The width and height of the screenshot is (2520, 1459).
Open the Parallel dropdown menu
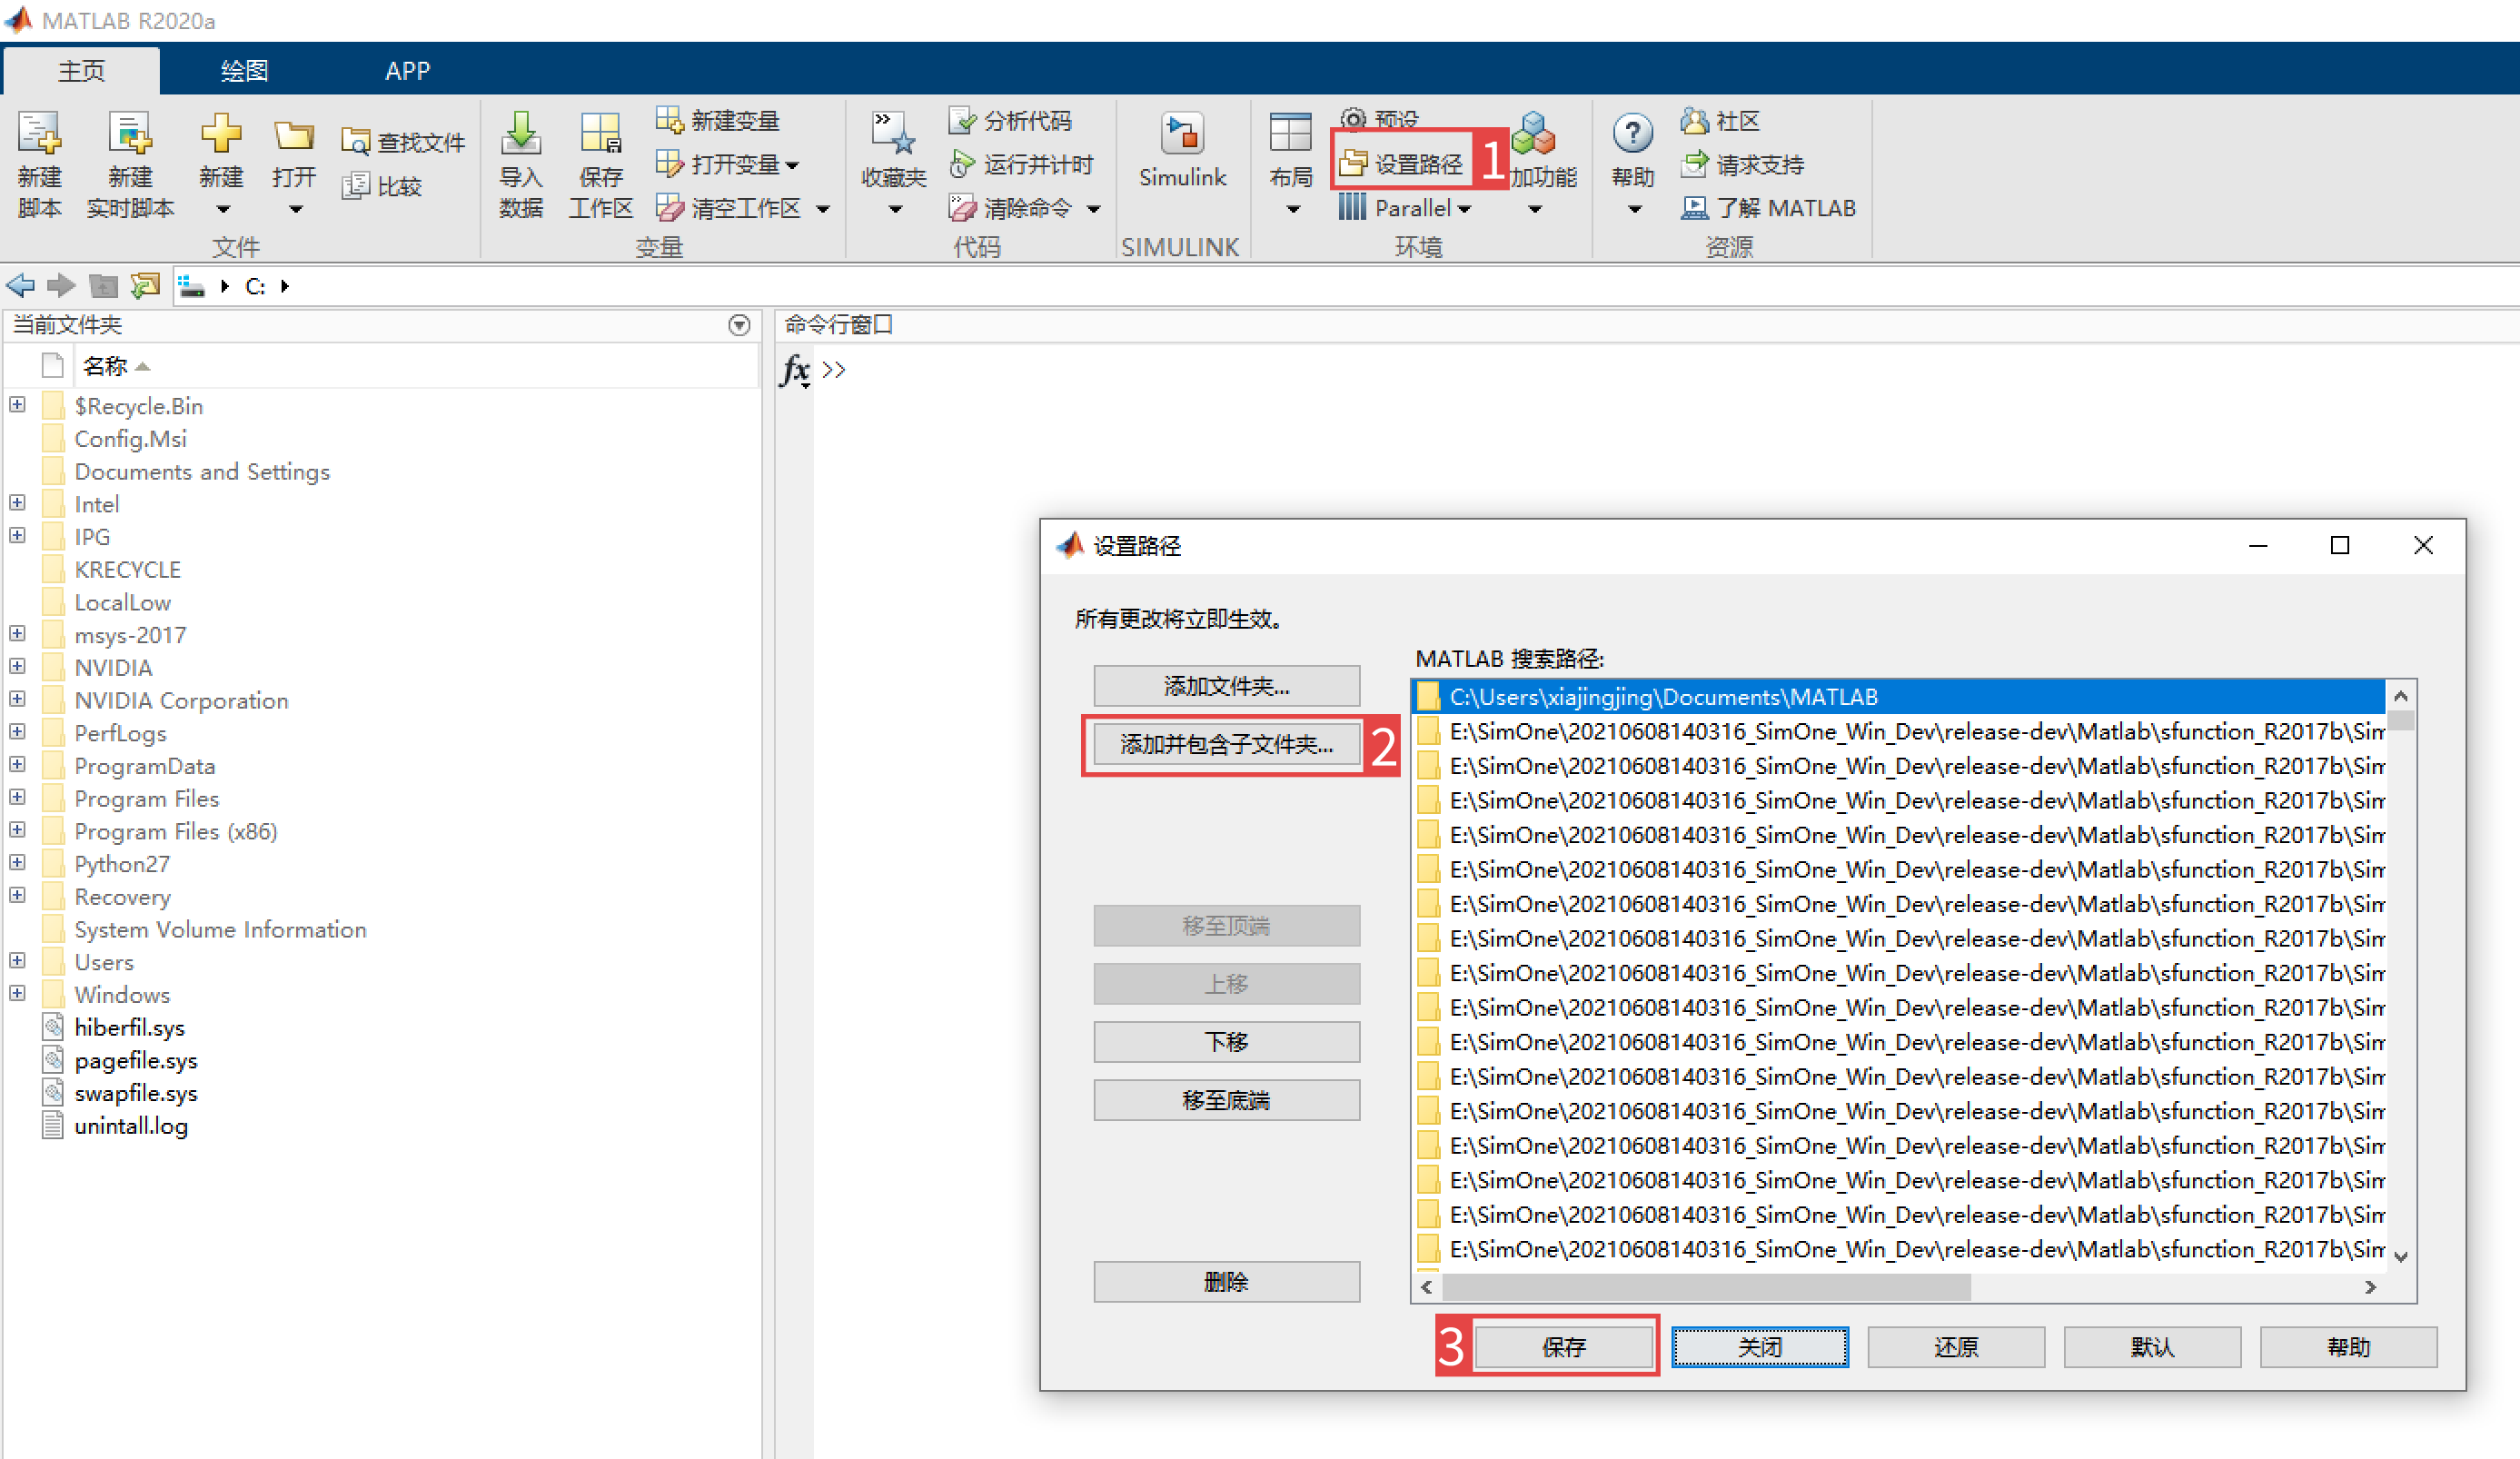tap(1405, 208)
